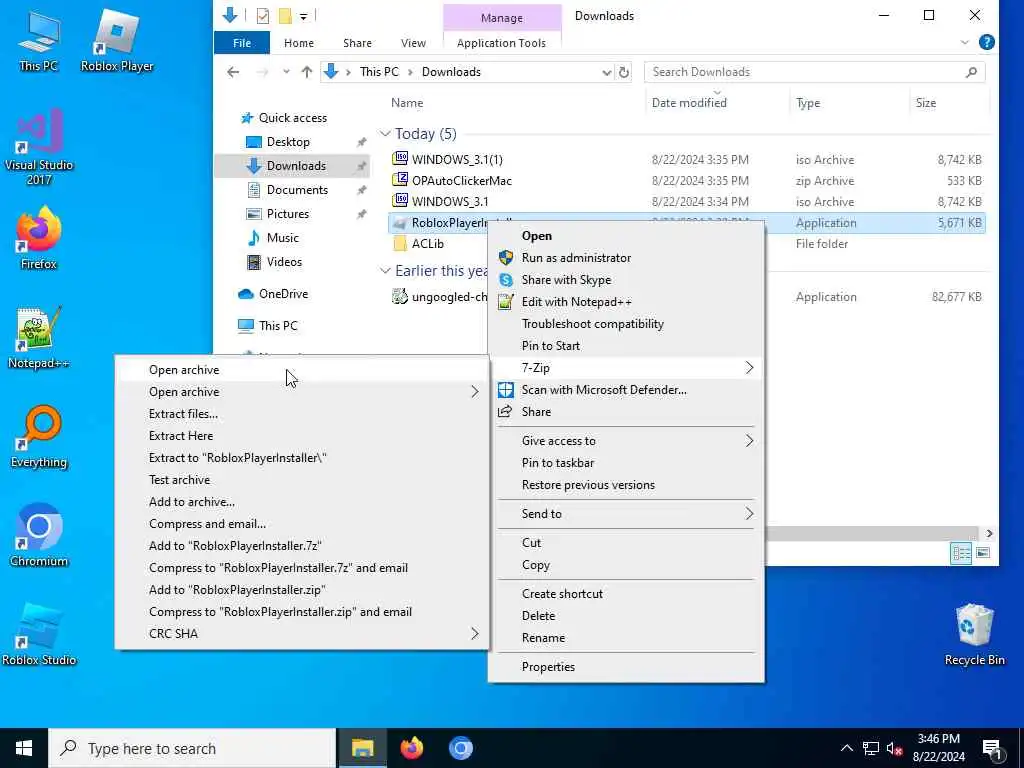The height and width of the screenshot is (768, 1024).
Task: Go up one folder level arrow
Action: (306, 72)
